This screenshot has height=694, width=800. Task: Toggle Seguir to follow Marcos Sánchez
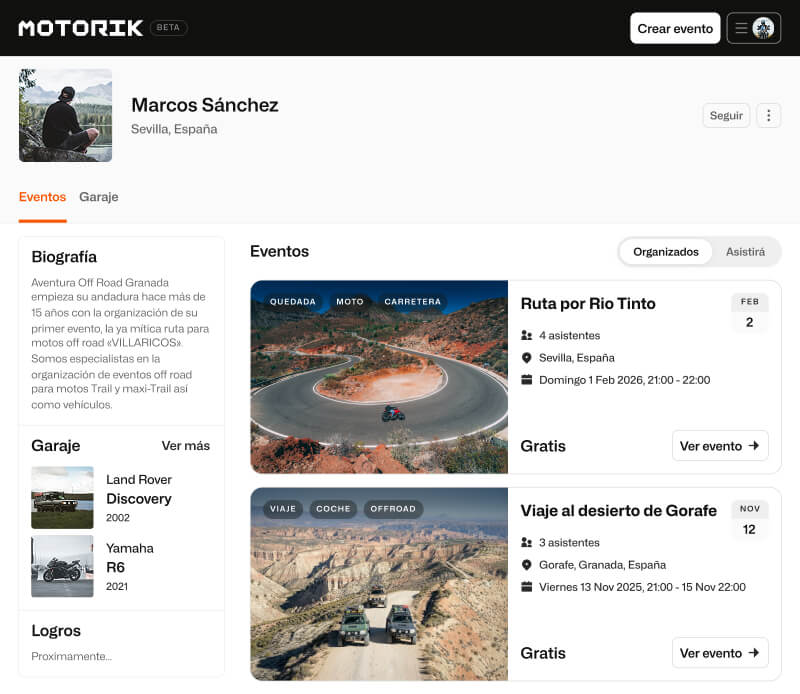[726, 115]
